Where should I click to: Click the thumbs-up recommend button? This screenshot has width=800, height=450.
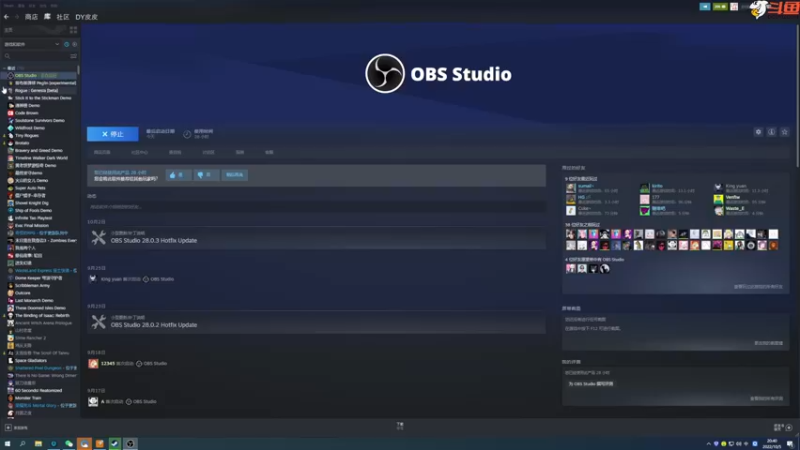[179, 175]
